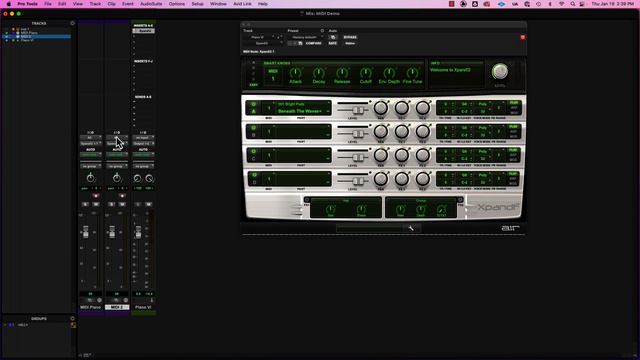Open plugin preset factory default dropdown

coord(305,37)
